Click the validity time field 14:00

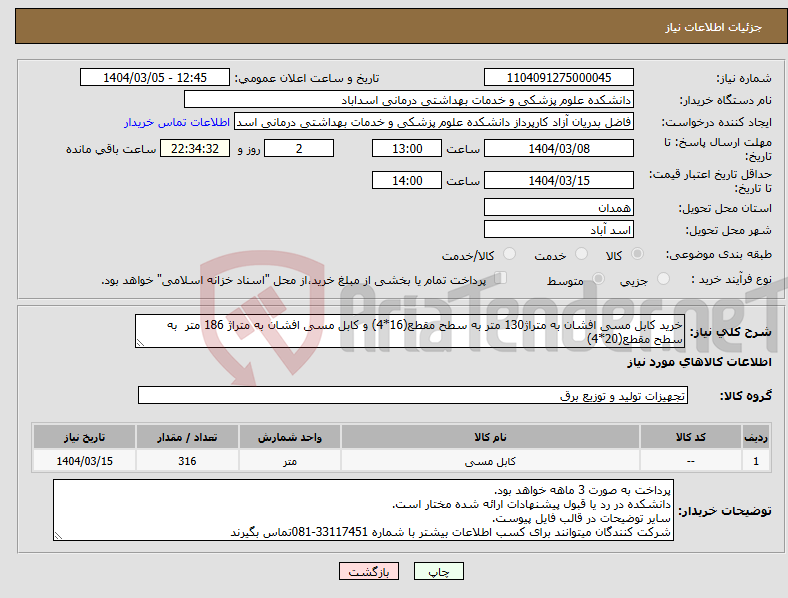(407, 180)
